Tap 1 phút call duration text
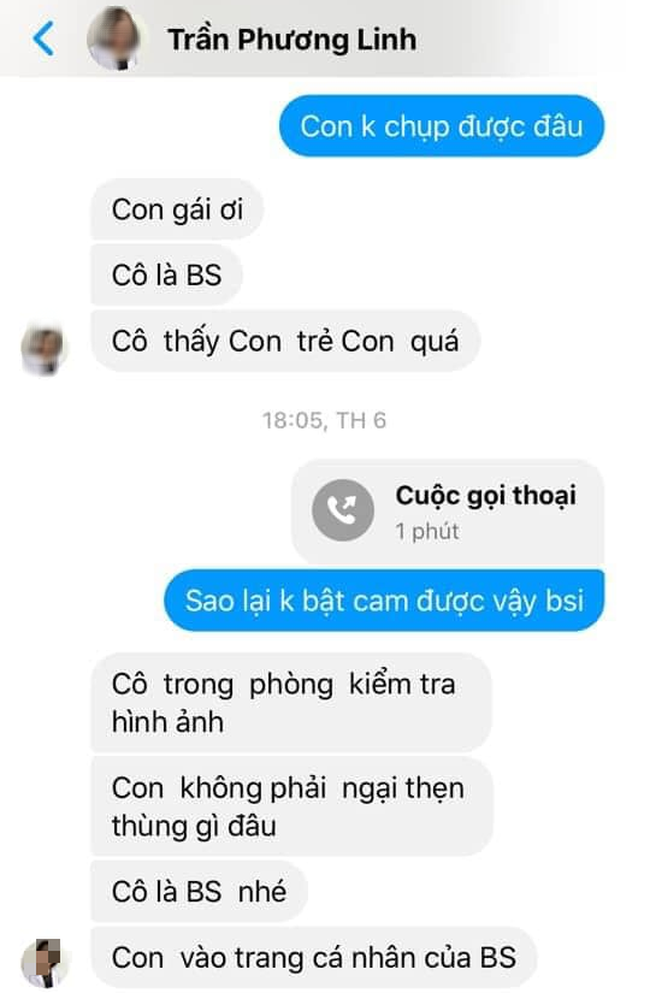This screenshot has width=650, height=993. click(x=427, y=531)
